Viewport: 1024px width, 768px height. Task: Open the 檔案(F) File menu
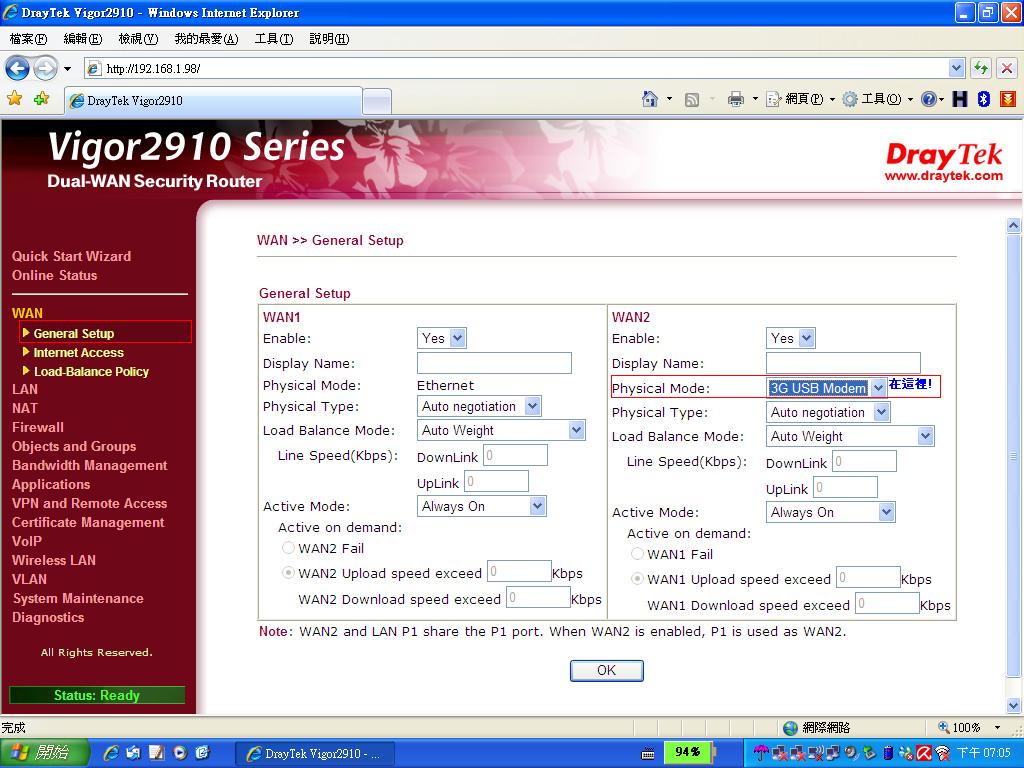click(x=28, y=39)
